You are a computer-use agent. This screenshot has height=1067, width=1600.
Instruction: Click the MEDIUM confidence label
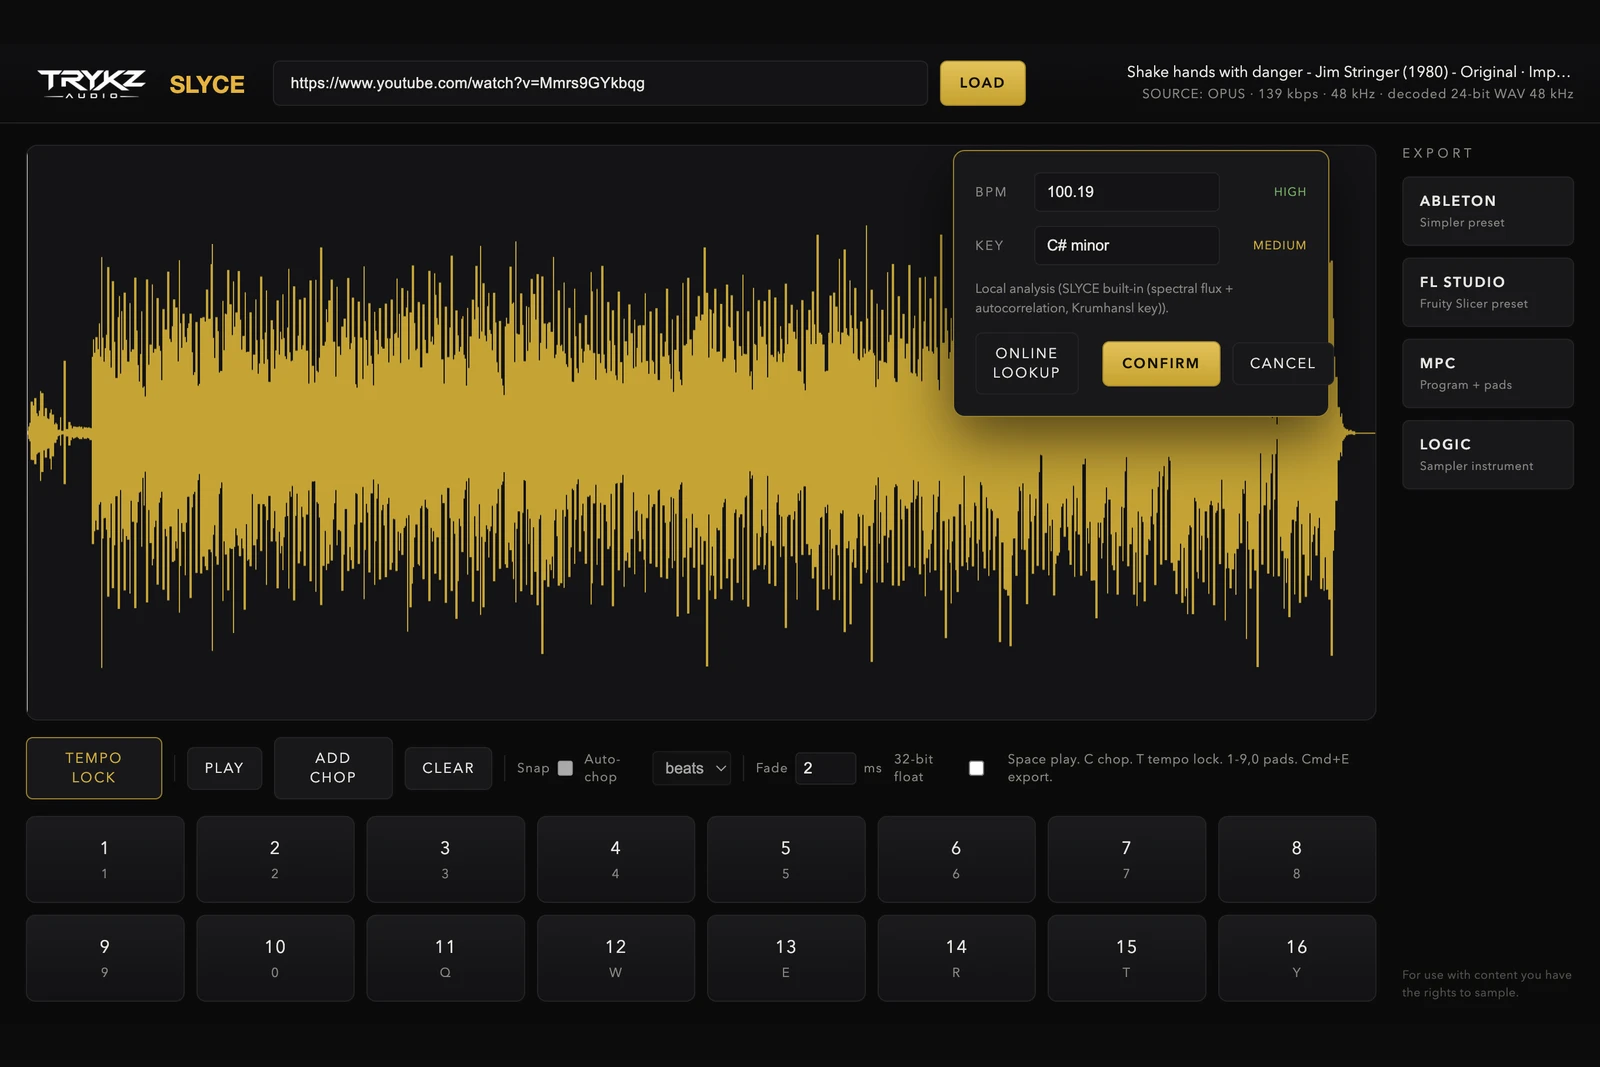(1279, 245)
